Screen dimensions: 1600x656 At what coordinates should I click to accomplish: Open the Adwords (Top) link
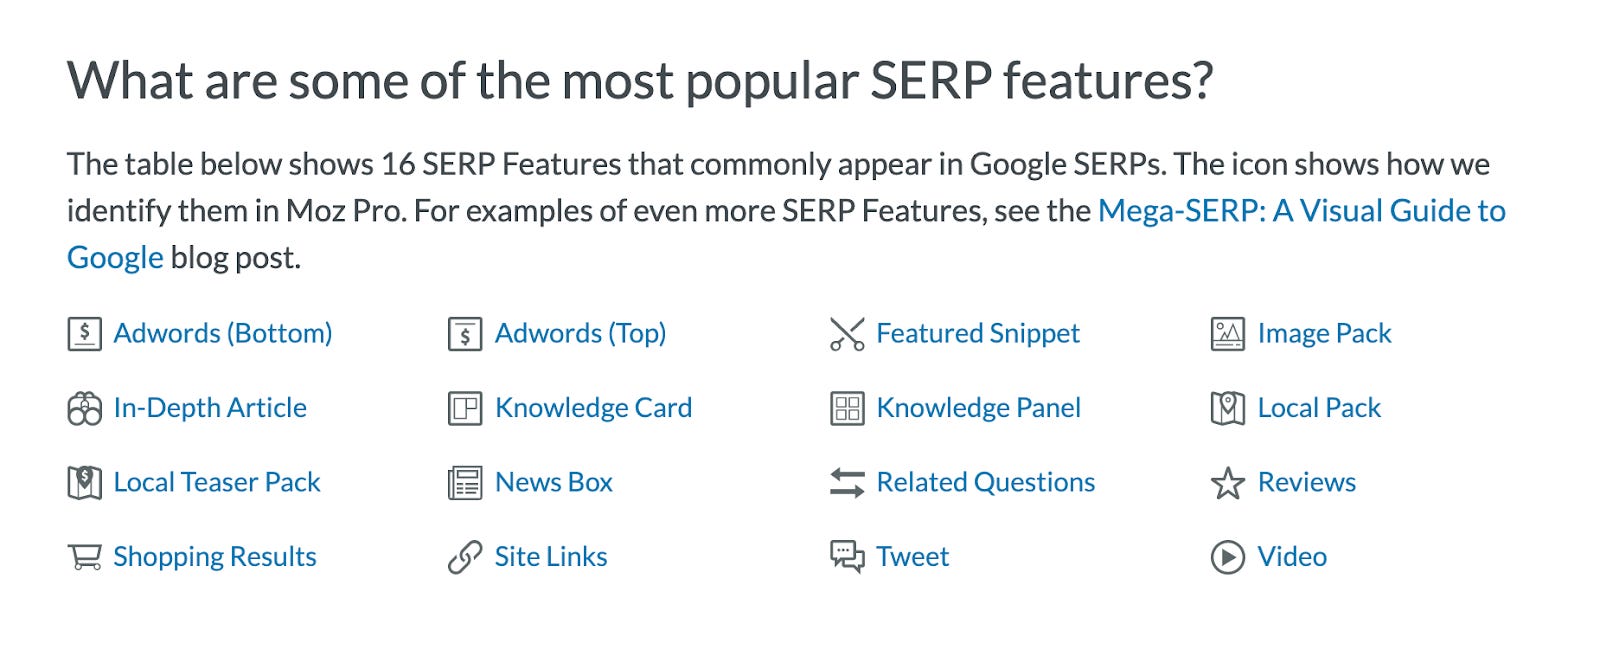coord(581,333)
